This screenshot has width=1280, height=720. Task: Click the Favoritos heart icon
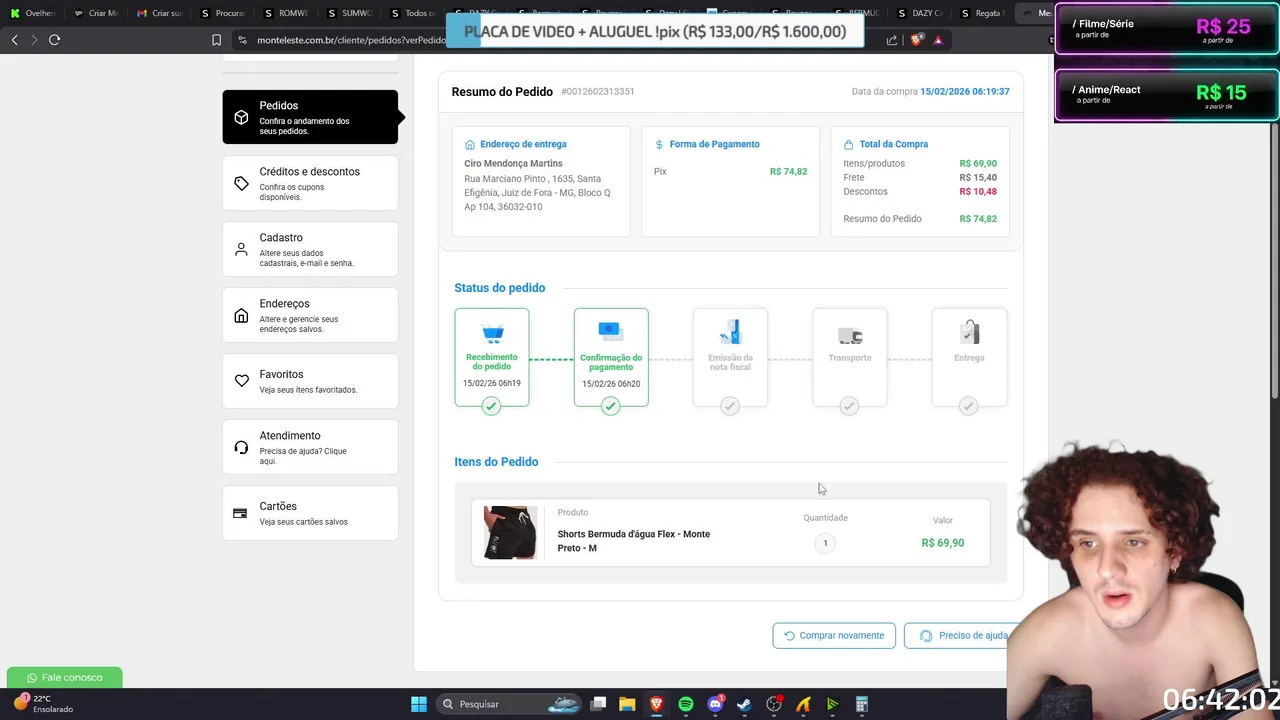[x=241, y=381]
